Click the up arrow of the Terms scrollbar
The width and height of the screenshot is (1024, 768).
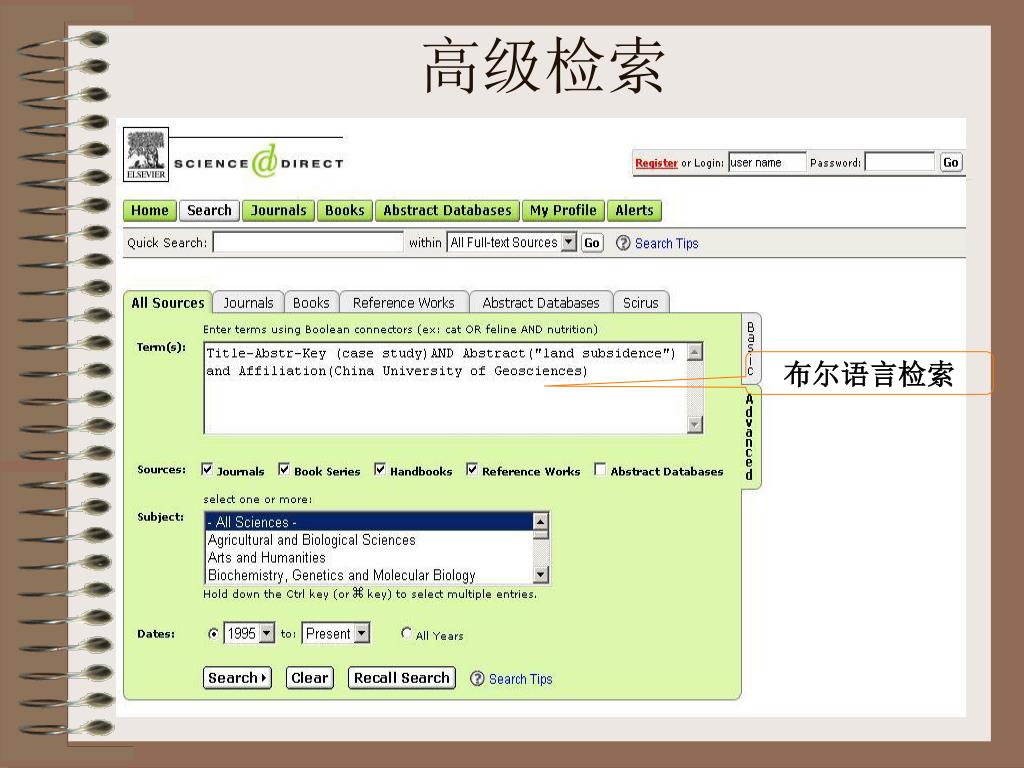tap(695, 351)
